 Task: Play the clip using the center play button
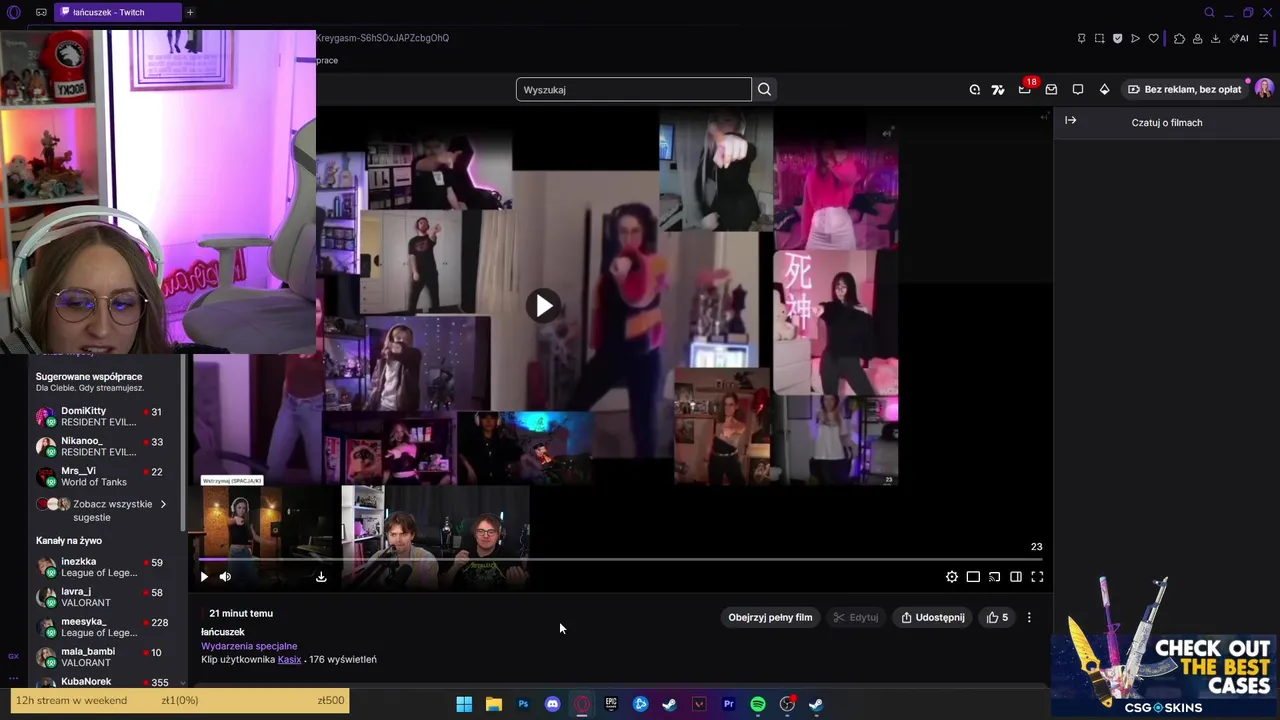[x=543, y=306]
